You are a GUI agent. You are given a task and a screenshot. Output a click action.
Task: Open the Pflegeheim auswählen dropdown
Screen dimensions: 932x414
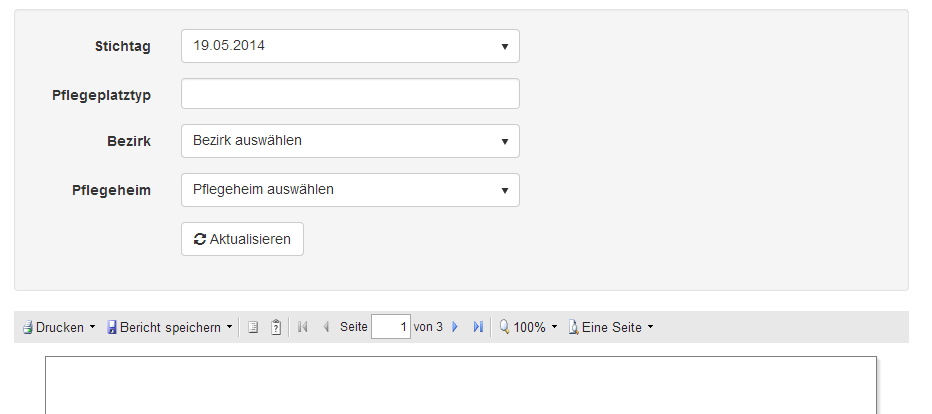click(x=350, y=190)
